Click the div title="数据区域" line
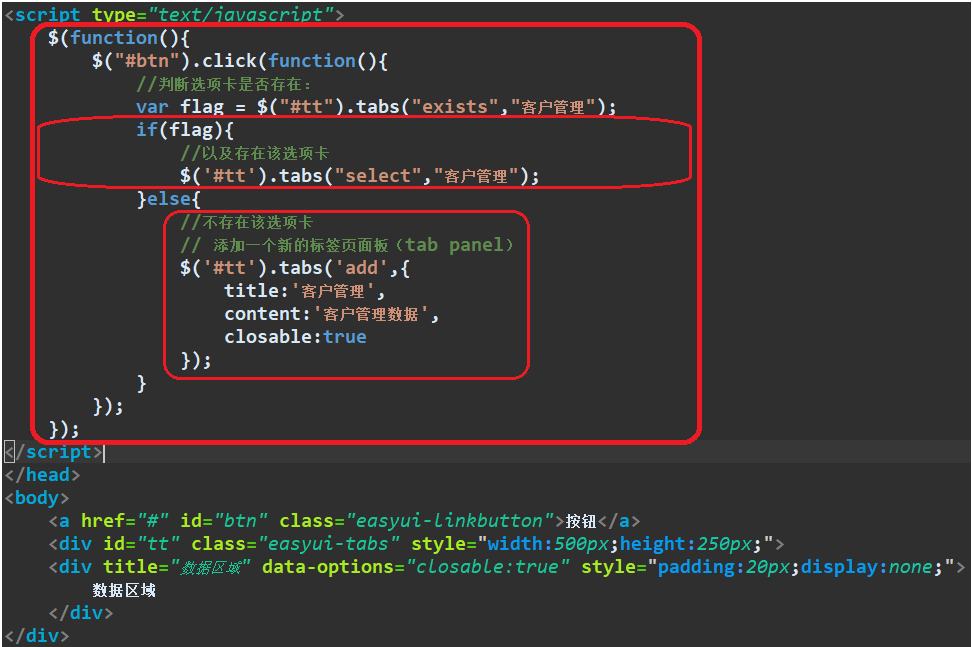This screenshot has width=972, height=647. [x=507, y=567]
